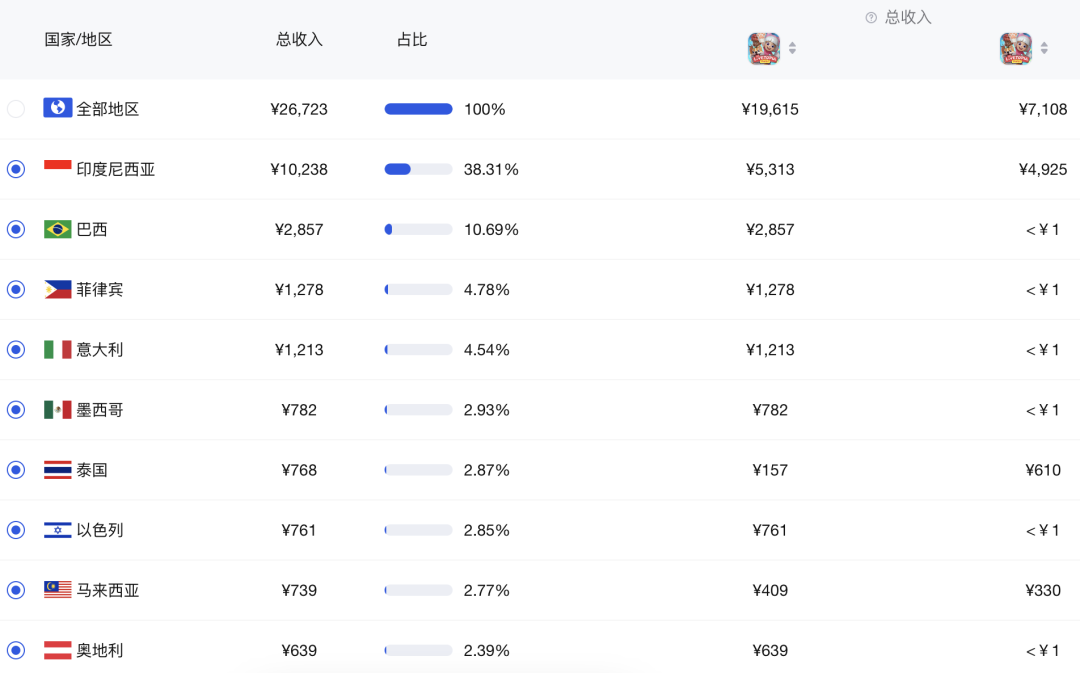Toggle the 奥地利 radio button
Screen dimensions: 1080x673
point(16,650)
